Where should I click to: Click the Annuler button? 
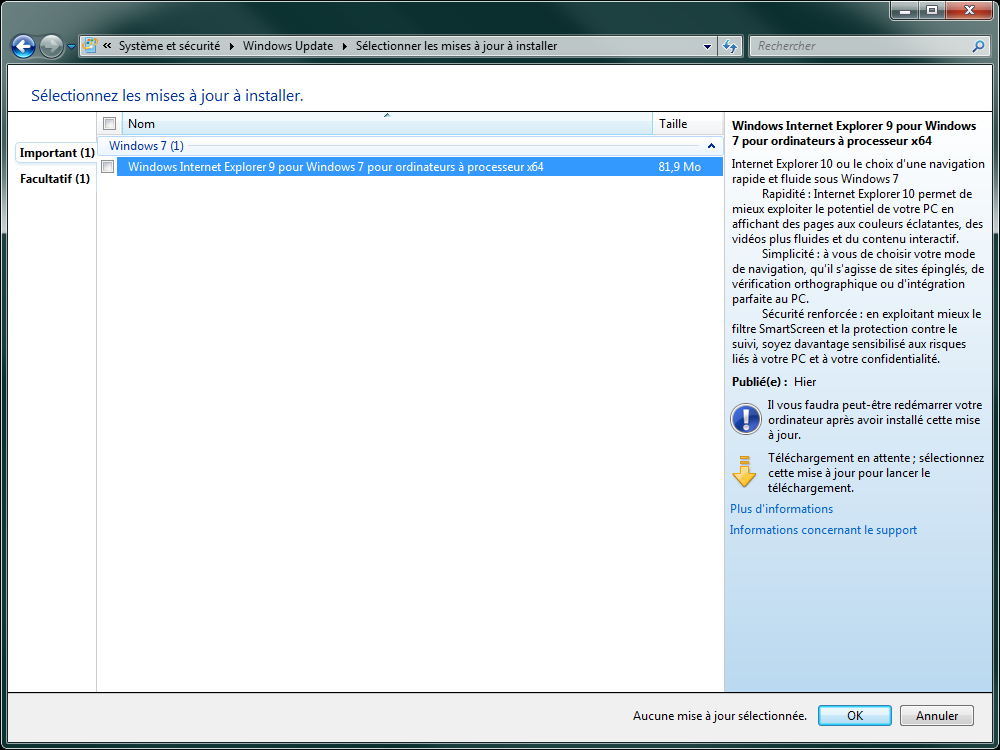pyautogui.click(x=937, y=716)
